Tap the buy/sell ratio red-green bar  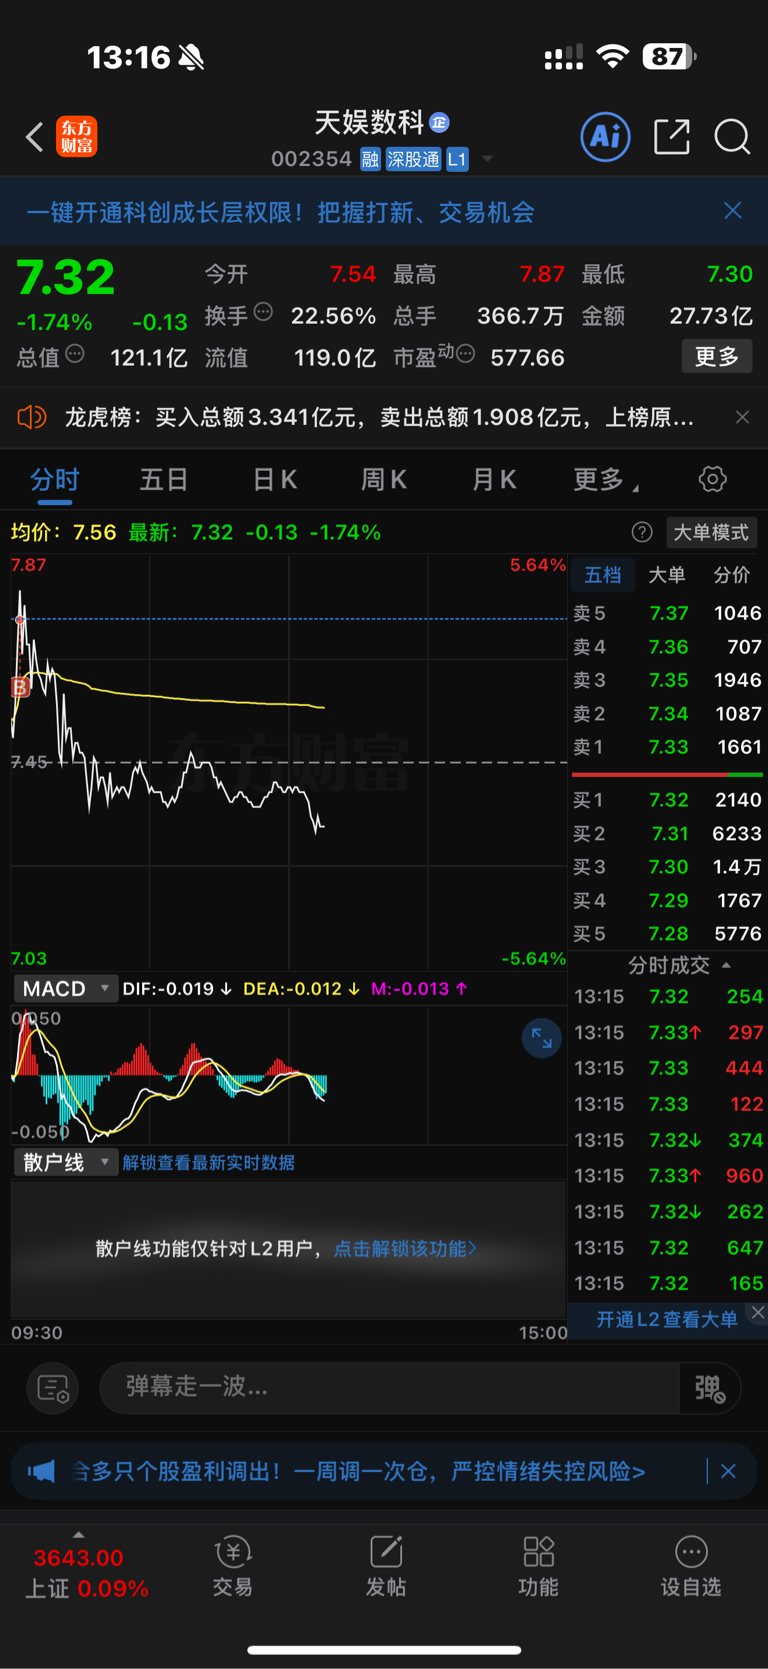(x=667, y=774)
